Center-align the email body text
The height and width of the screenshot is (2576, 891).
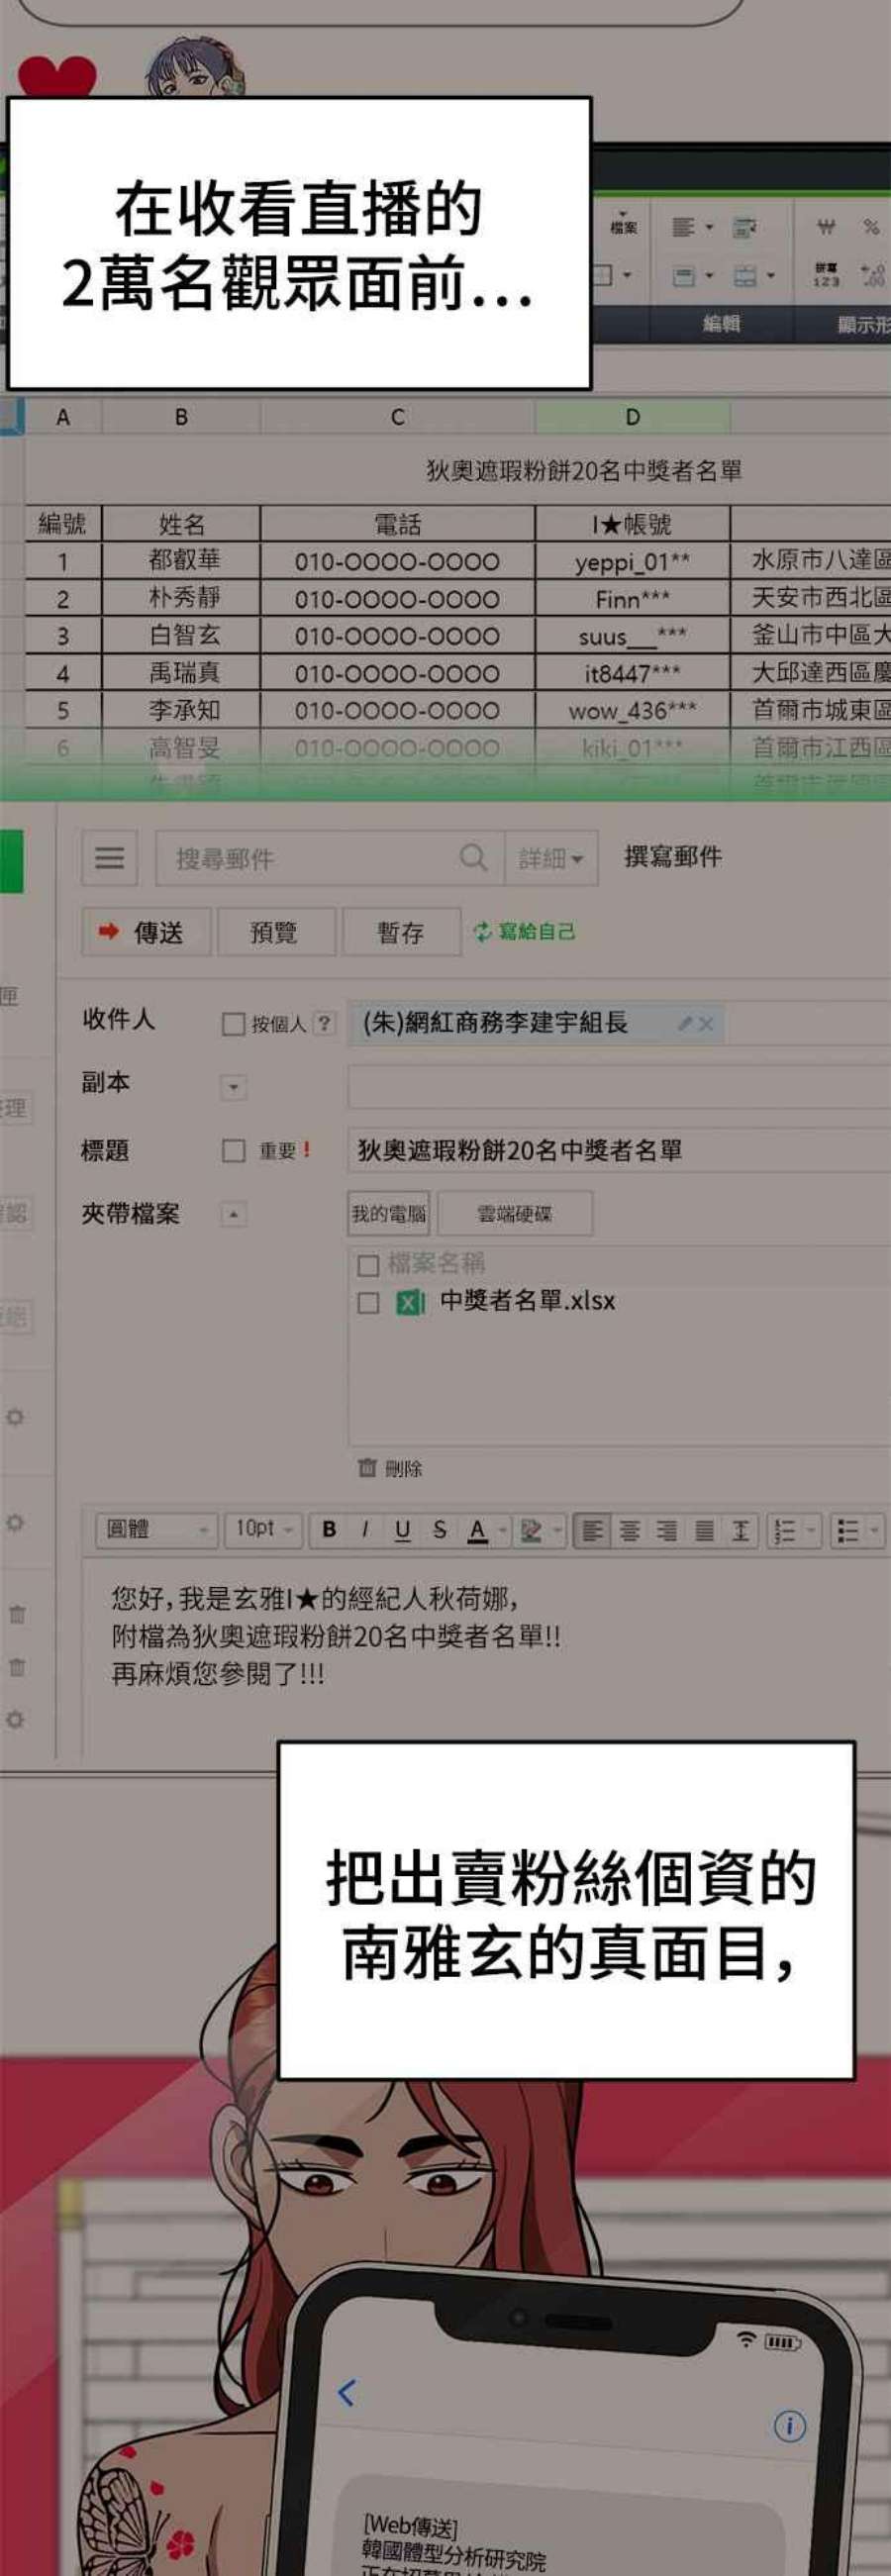630,1530
